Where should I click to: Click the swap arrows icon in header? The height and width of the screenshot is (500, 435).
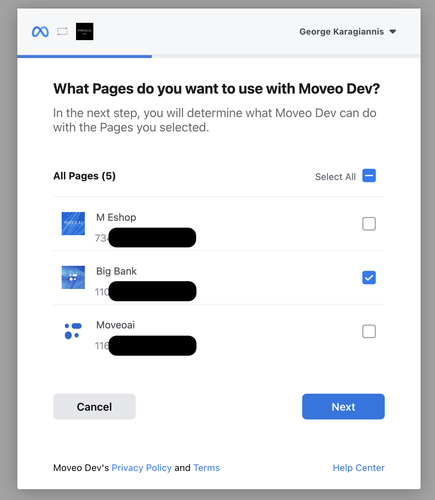(x=62, y=32)
